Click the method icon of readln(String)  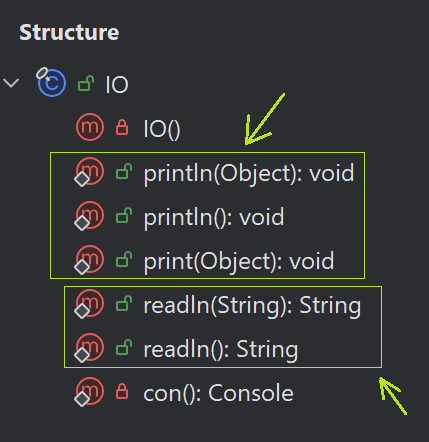click(89, 304)
